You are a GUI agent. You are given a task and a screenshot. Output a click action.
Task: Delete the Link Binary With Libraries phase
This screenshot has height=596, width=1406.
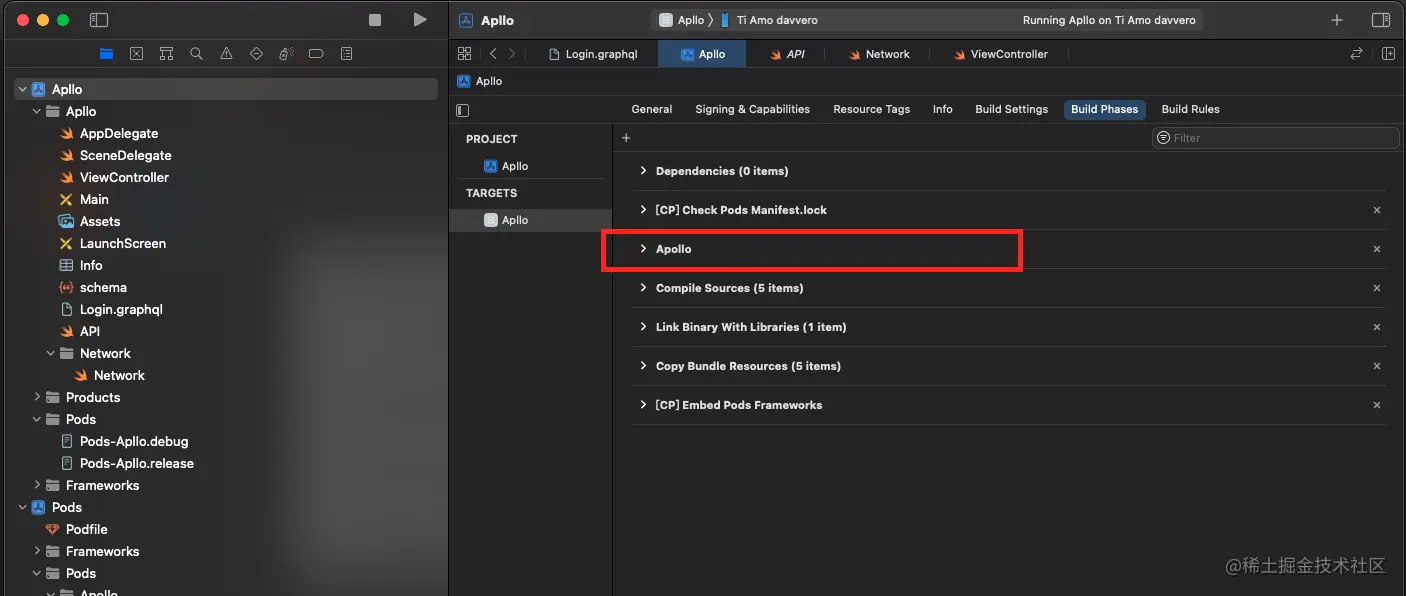(x=1377, y=327)
